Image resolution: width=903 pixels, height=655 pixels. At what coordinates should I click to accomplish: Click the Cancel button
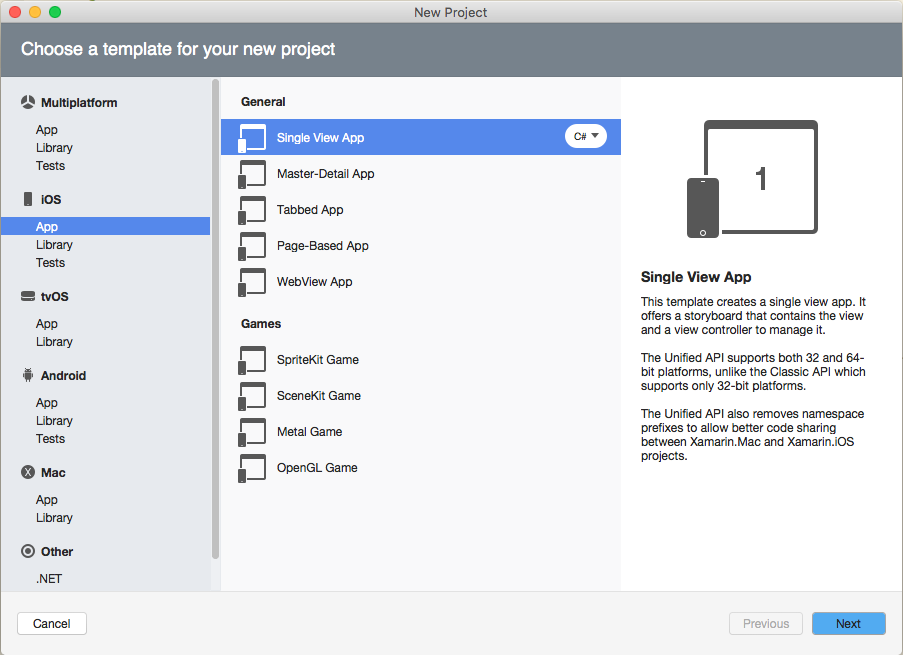[x=51, y=623]
